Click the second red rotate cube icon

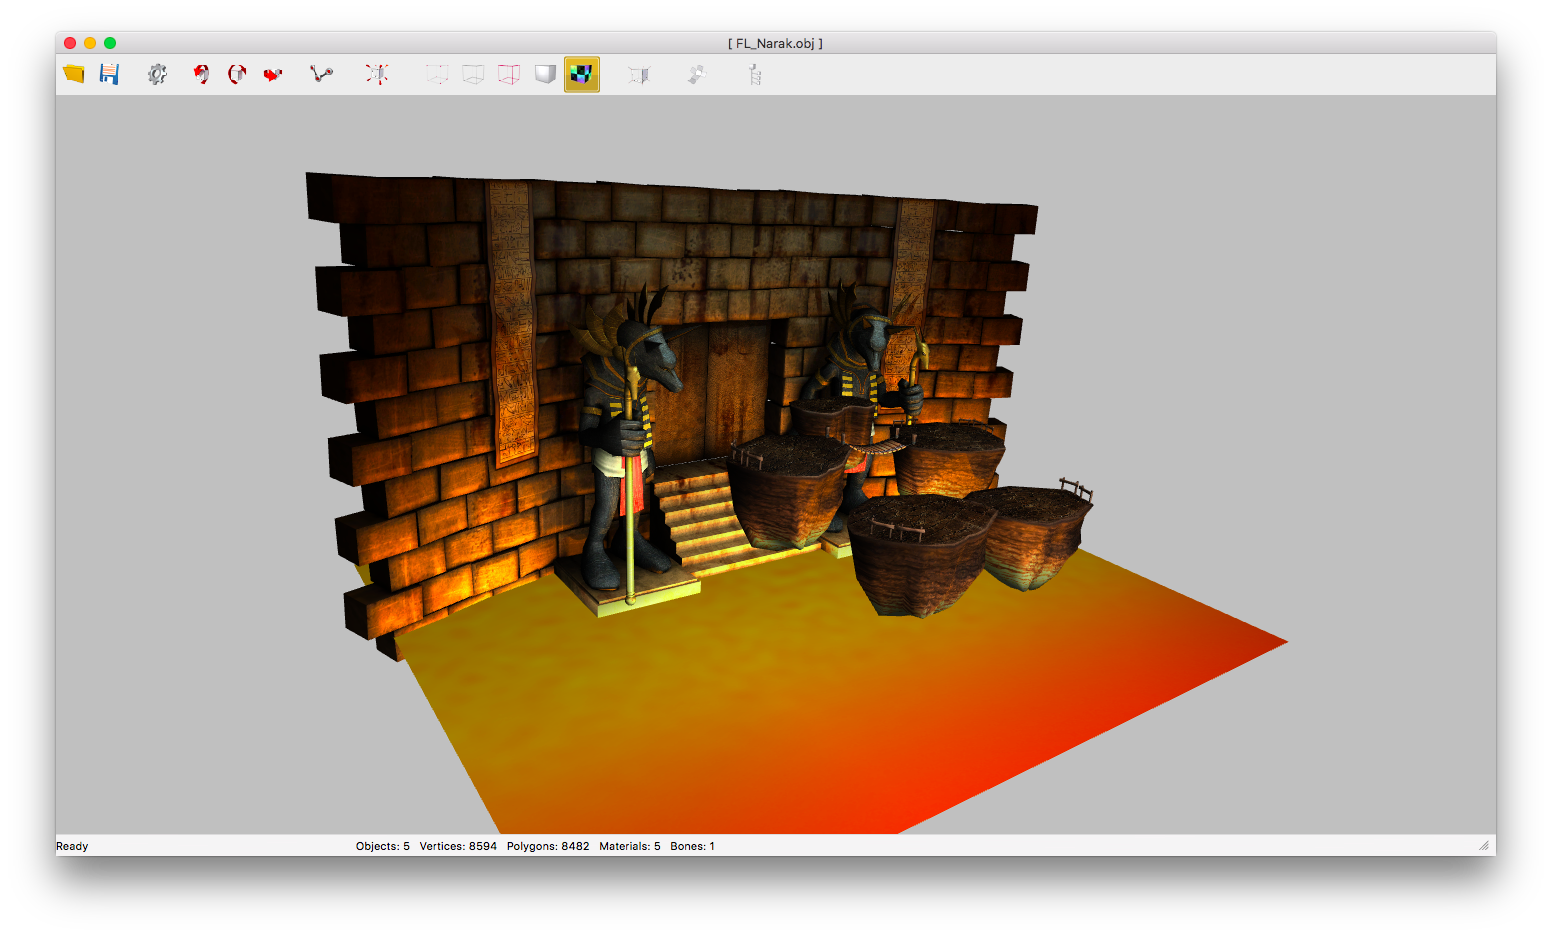click(237, 74)
